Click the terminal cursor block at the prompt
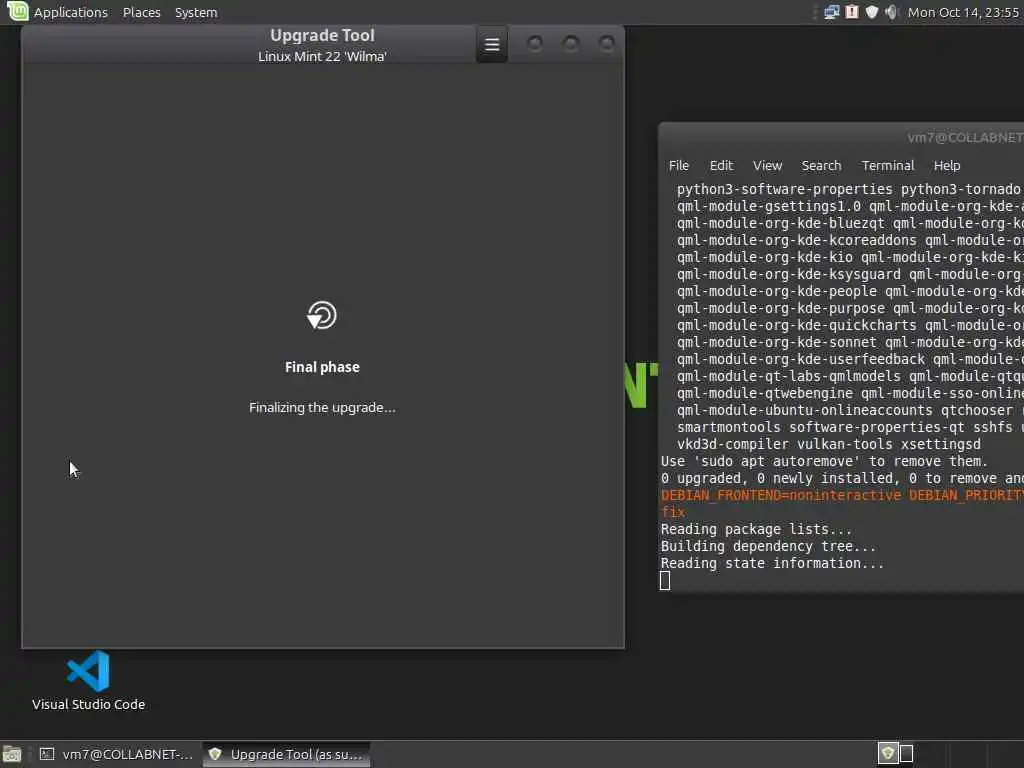This screenshot has height=768, width=1024. pos(665,580)
